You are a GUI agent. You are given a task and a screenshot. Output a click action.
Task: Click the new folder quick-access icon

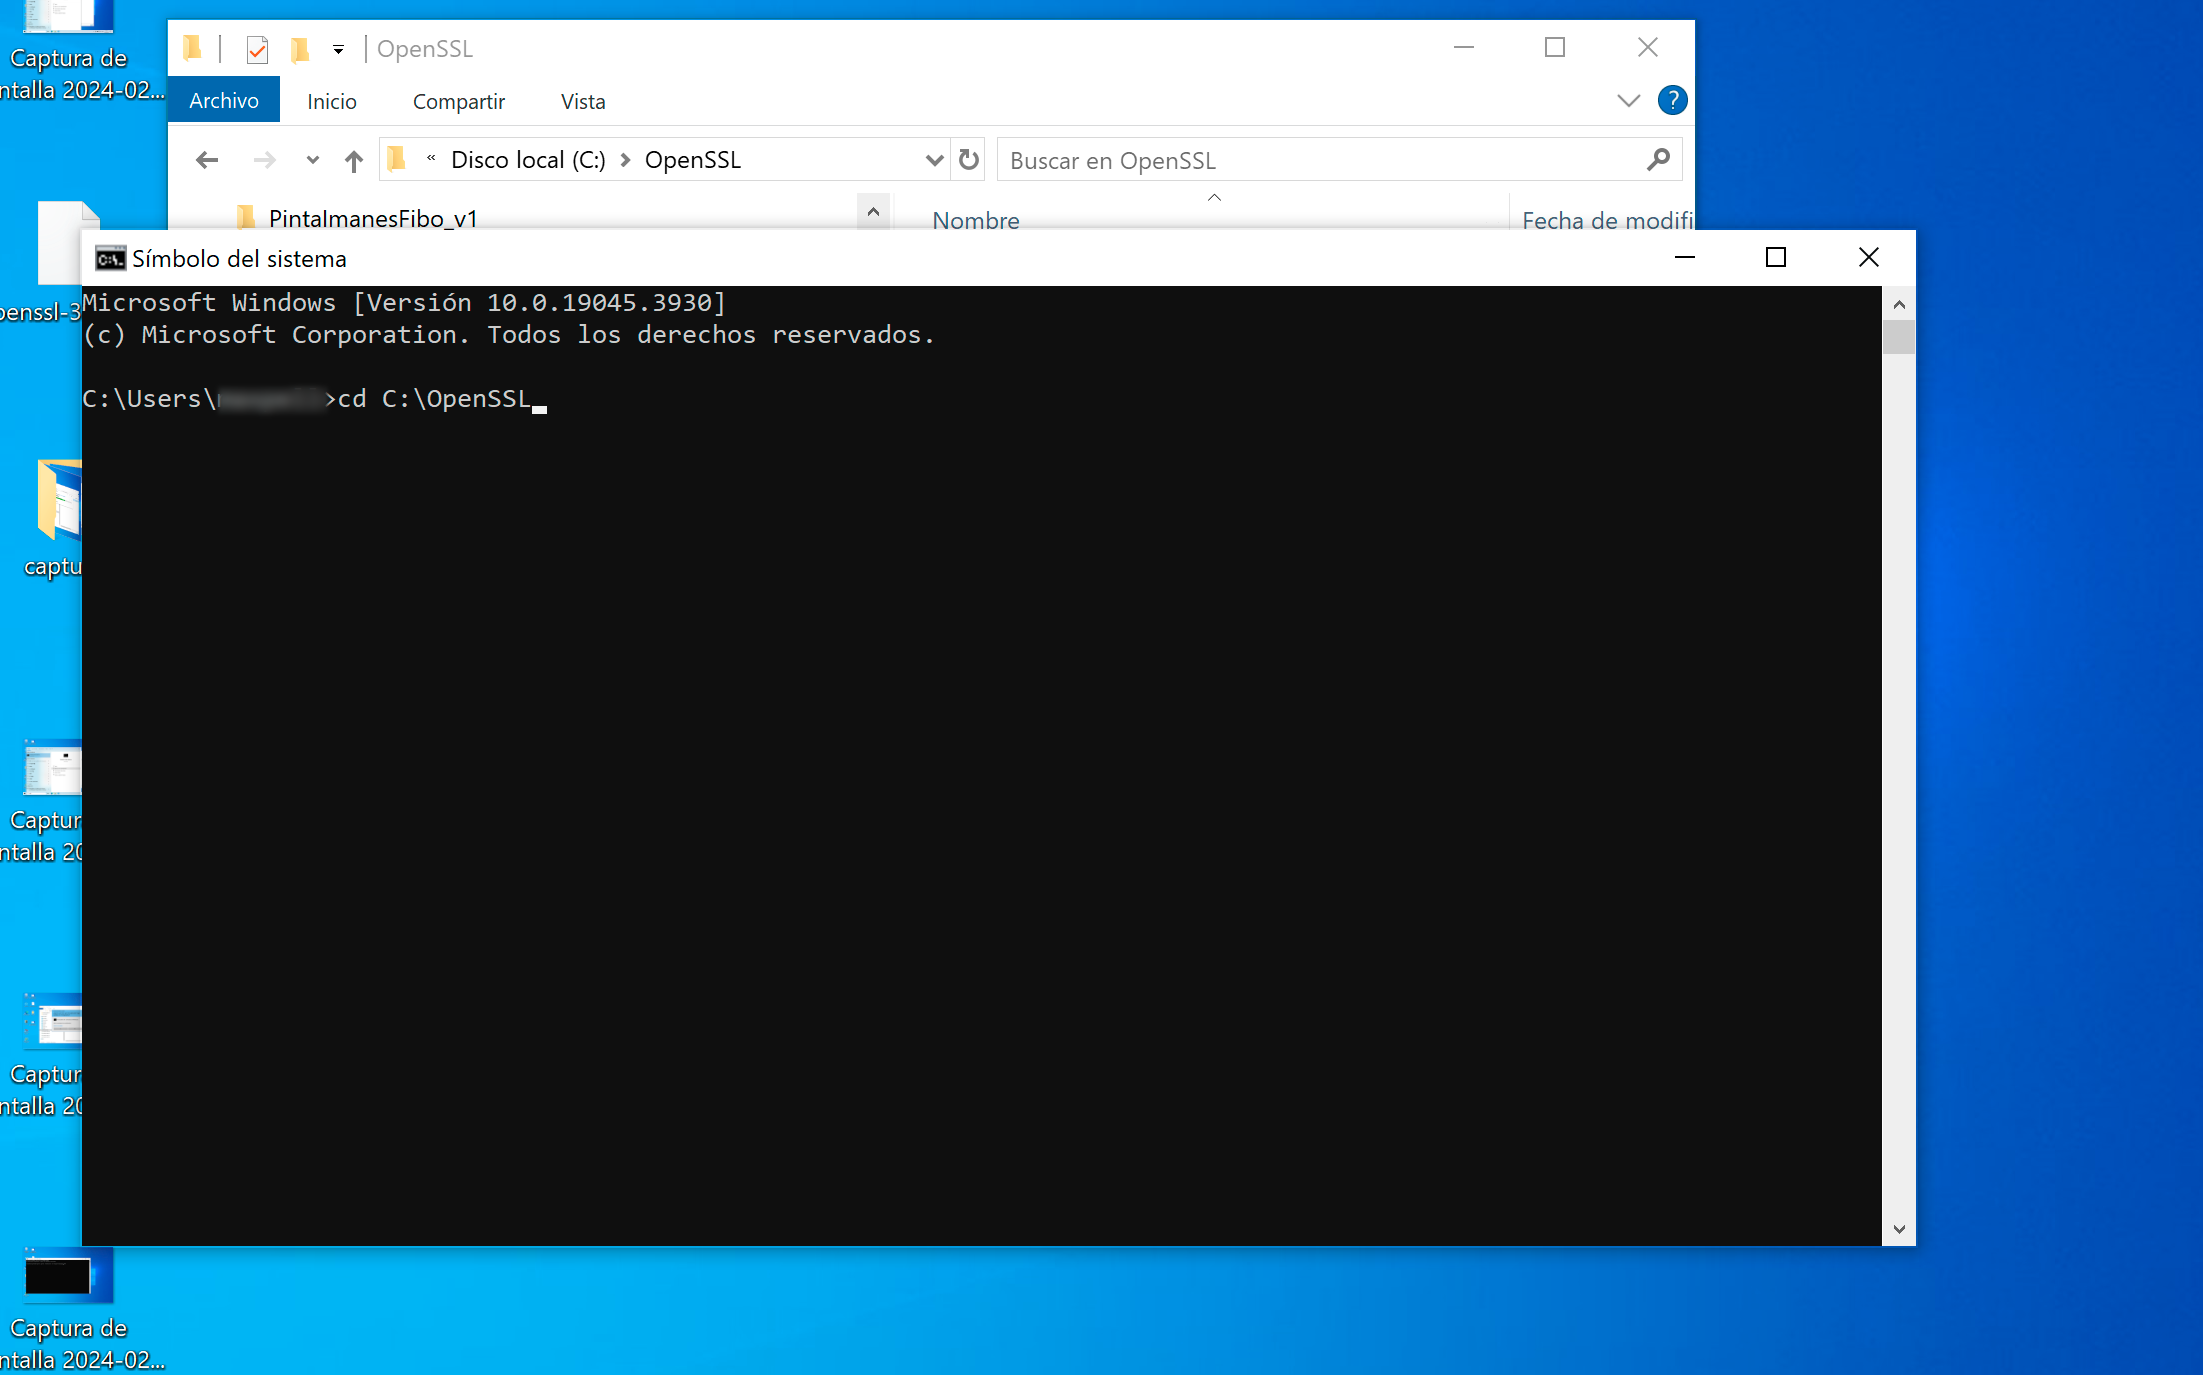tap(299, 49)
